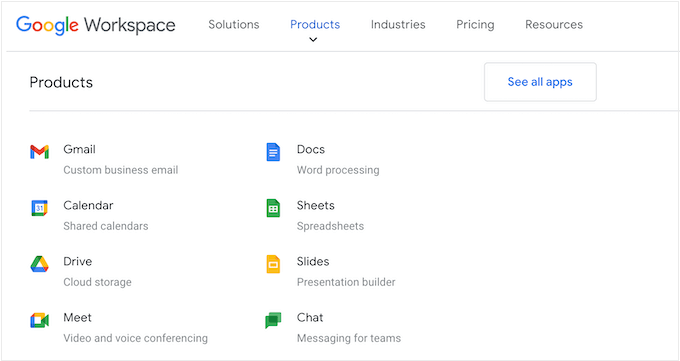Click the Gmail envelope icon
Image resolution: width=680 pixels, height=361 pixels.
39,152
